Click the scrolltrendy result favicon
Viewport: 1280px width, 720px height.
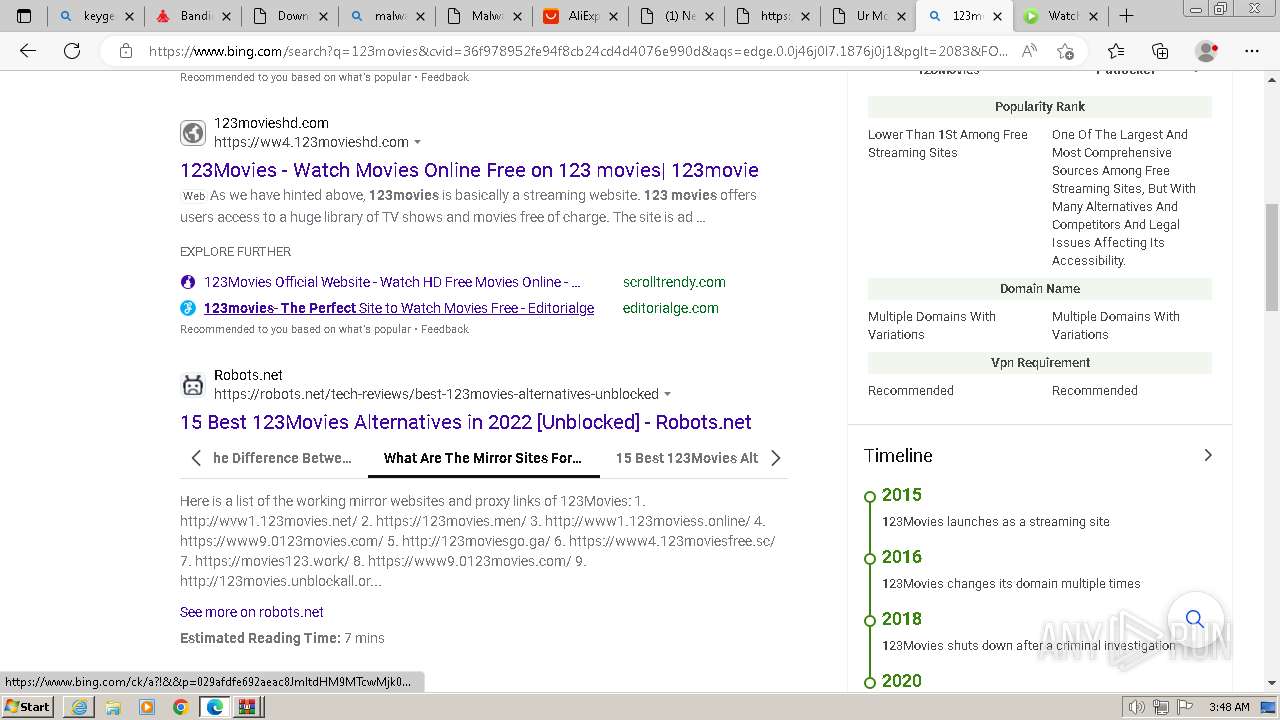click(188, 282)
